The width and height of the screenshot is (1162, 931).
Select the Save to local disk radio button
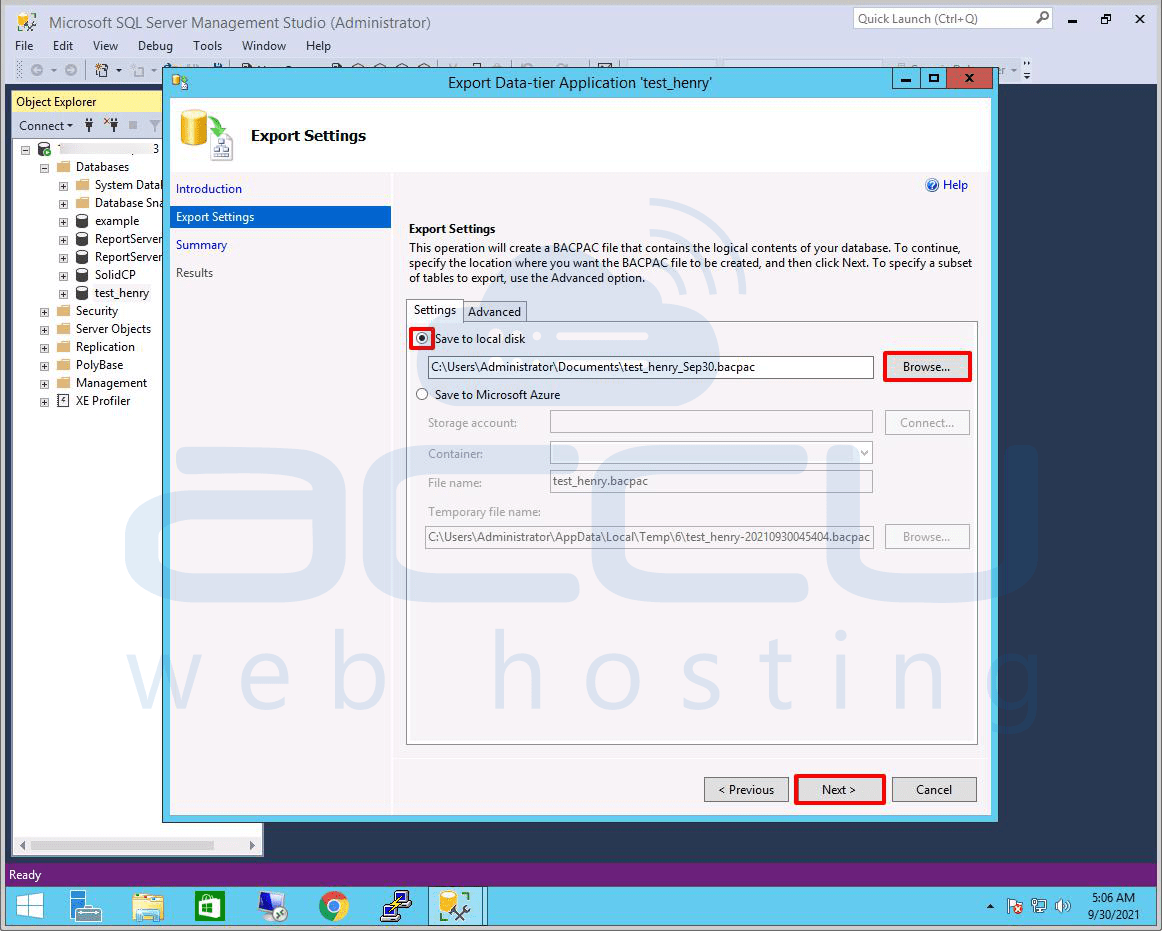point(422,339)
